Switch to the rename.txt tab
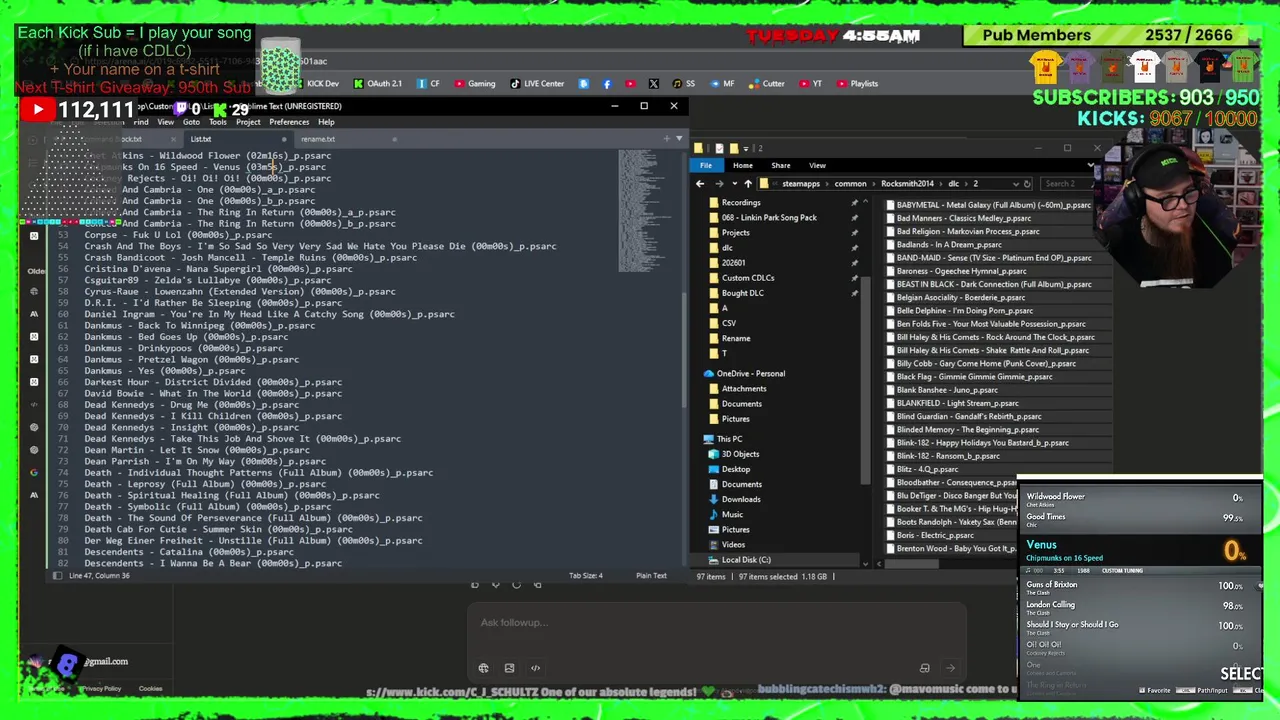This screenshot has width=1280, height=720. pyautogui.click(x=346, y=139)
